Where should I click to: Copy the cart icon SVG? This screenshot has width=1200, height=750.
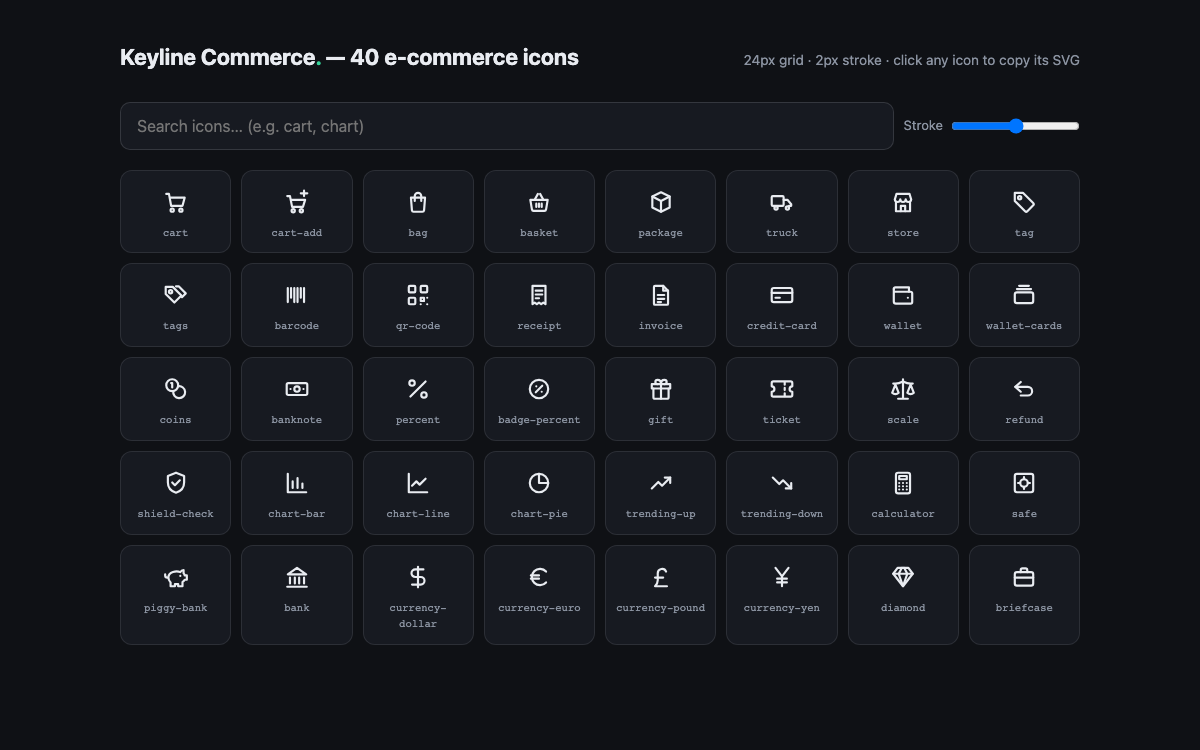click(175, 211)
